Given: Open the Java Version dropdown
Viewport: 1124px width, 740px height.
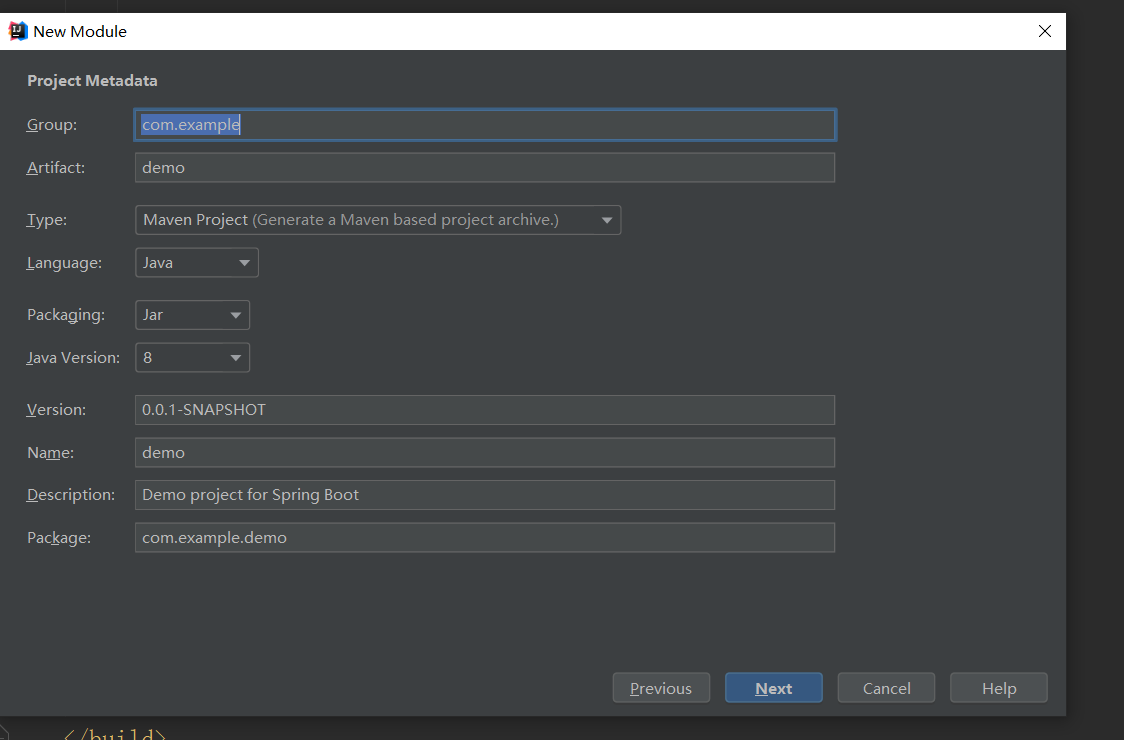Looking at the screenshot, I should pos(192,358).
